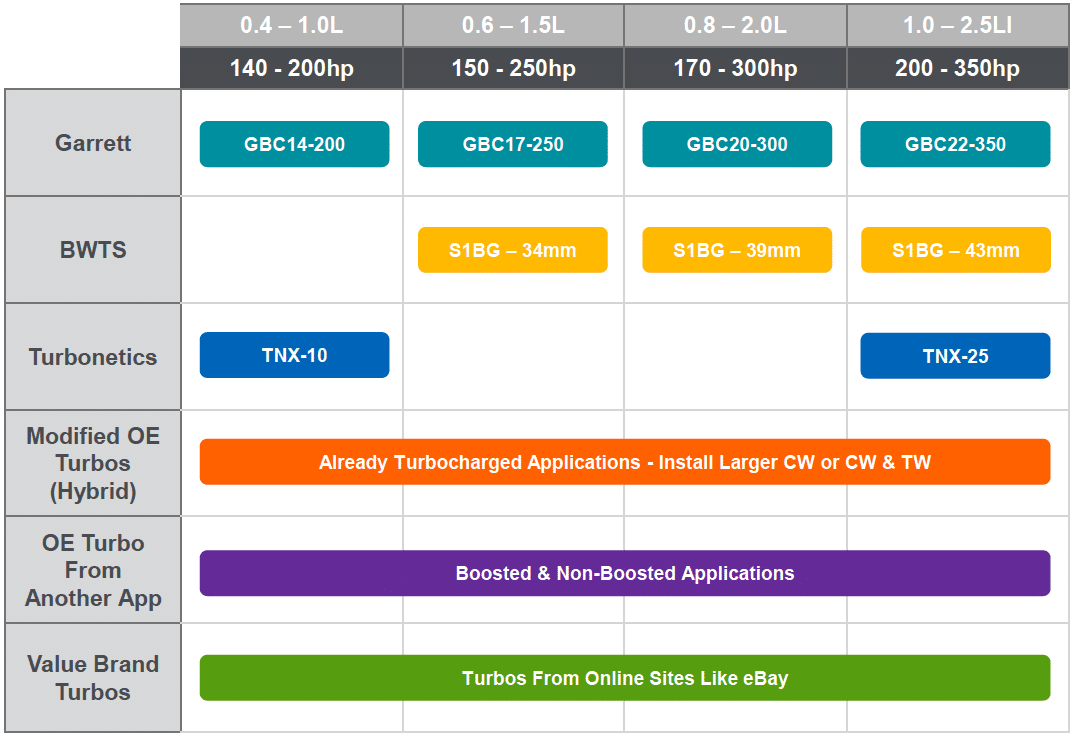Select the Turbonetics row label

(93, 357)
